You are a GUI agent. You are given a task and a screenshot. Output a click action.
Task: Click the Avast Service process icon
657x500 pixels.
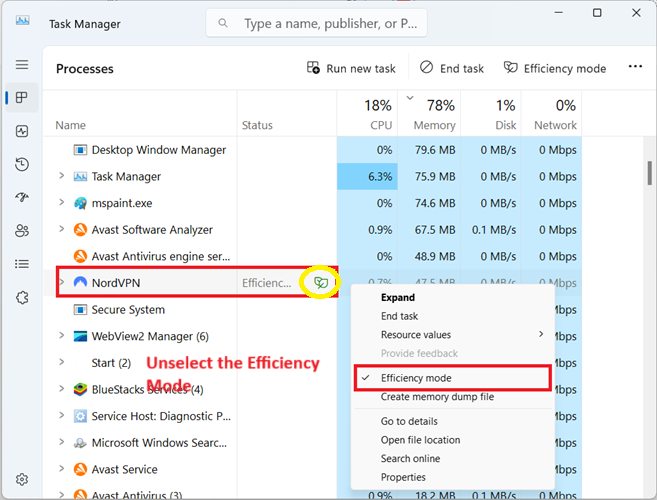pyautogui.click(x=80, y=469)
